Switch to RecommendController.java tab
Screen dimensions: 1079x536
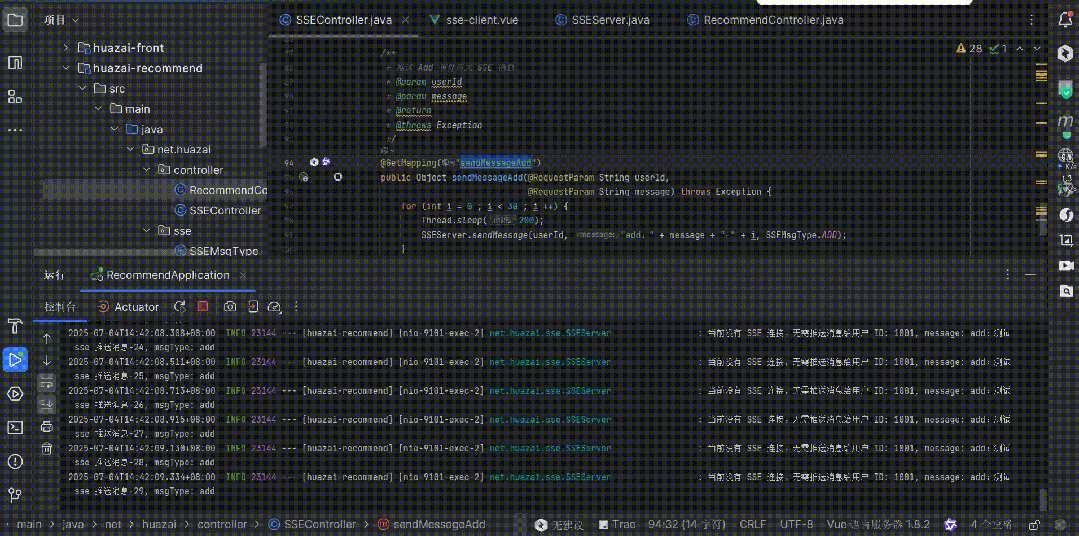765,20
